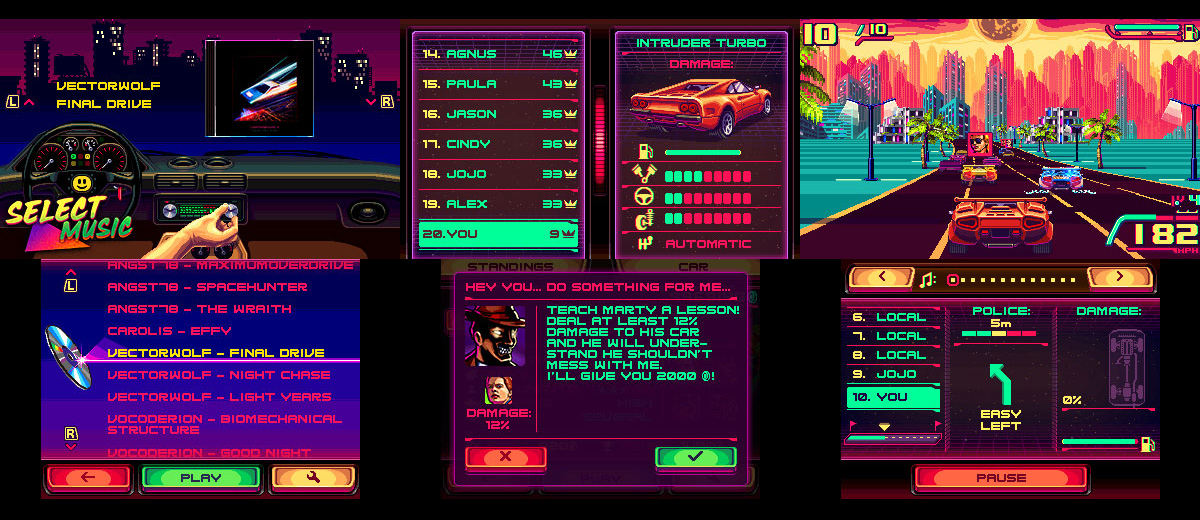Click the spinning CD disc icon
1200x520 pixels.
pyautogui.click(x=68, y=357)
